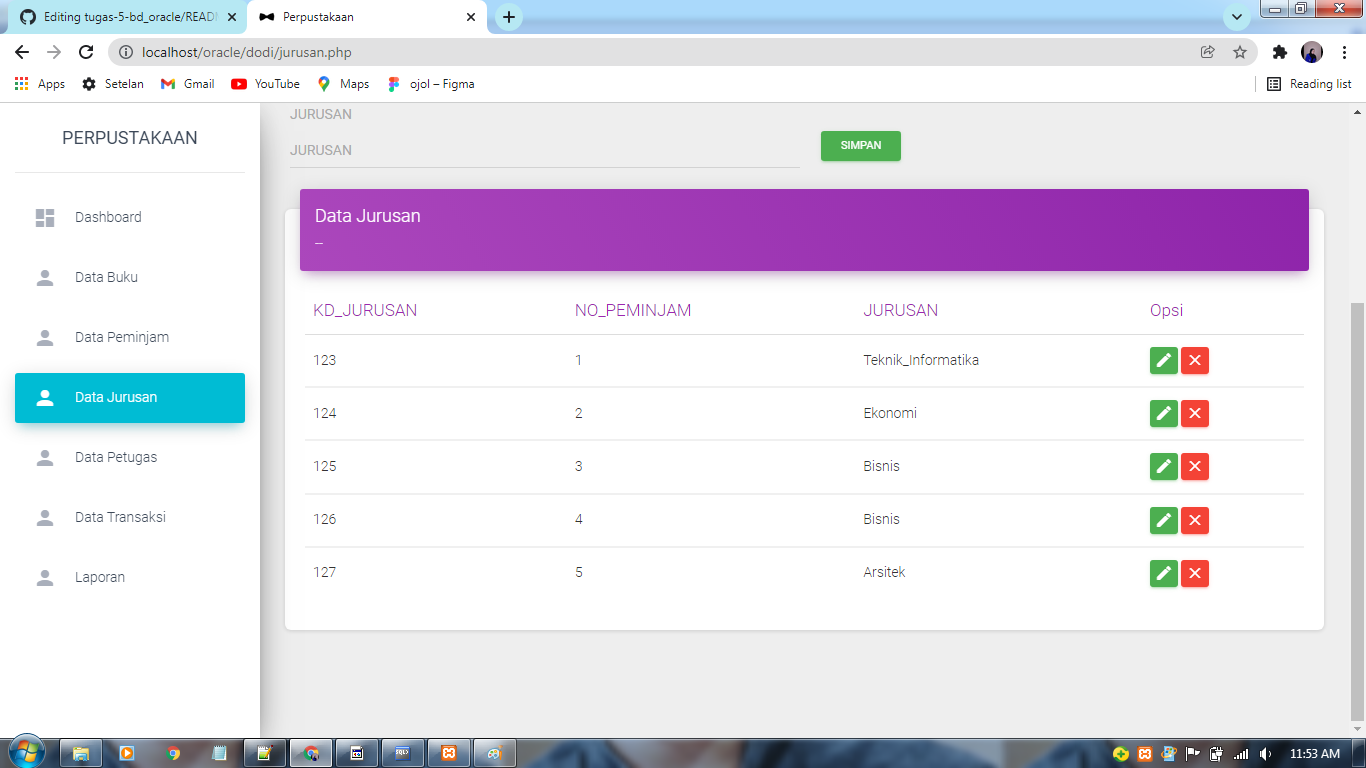This screenshot has width=1366, height=768.
Task: Delete the record with KD_JURUSAN 126
Action: pyautogui.click(x=1195, y=520)
